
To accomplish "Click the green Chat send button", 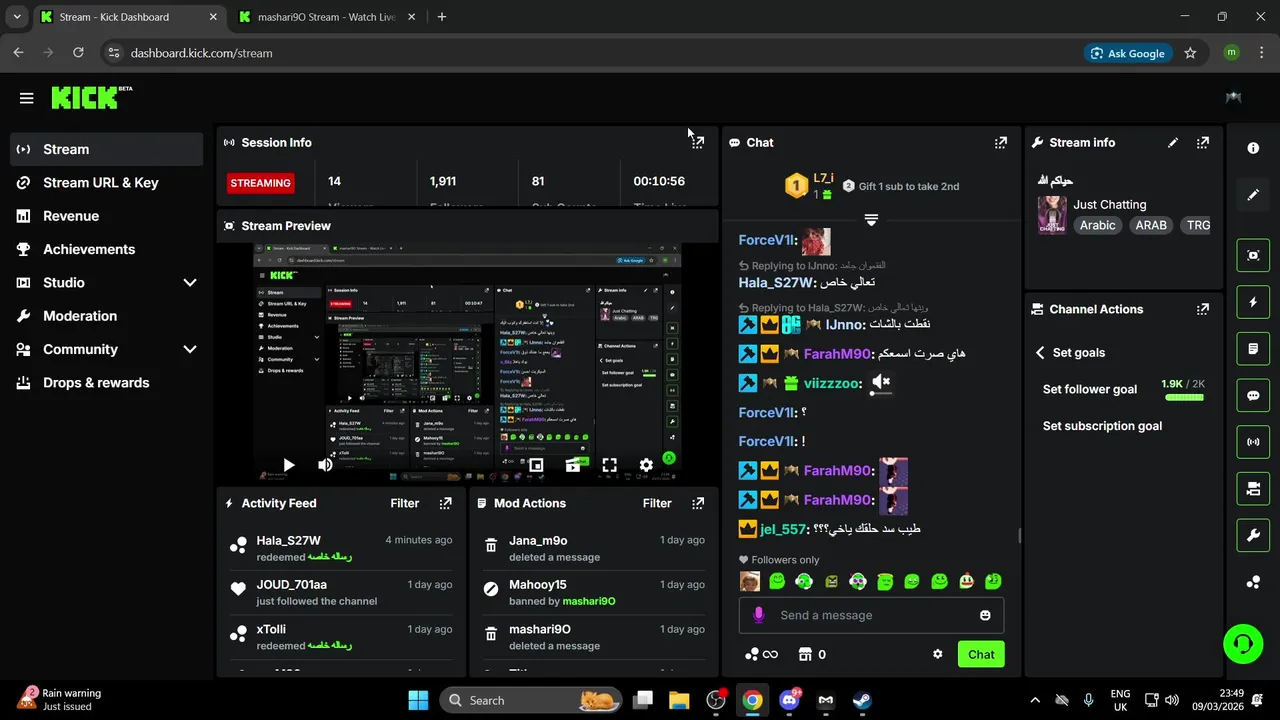I will (981, 654).
